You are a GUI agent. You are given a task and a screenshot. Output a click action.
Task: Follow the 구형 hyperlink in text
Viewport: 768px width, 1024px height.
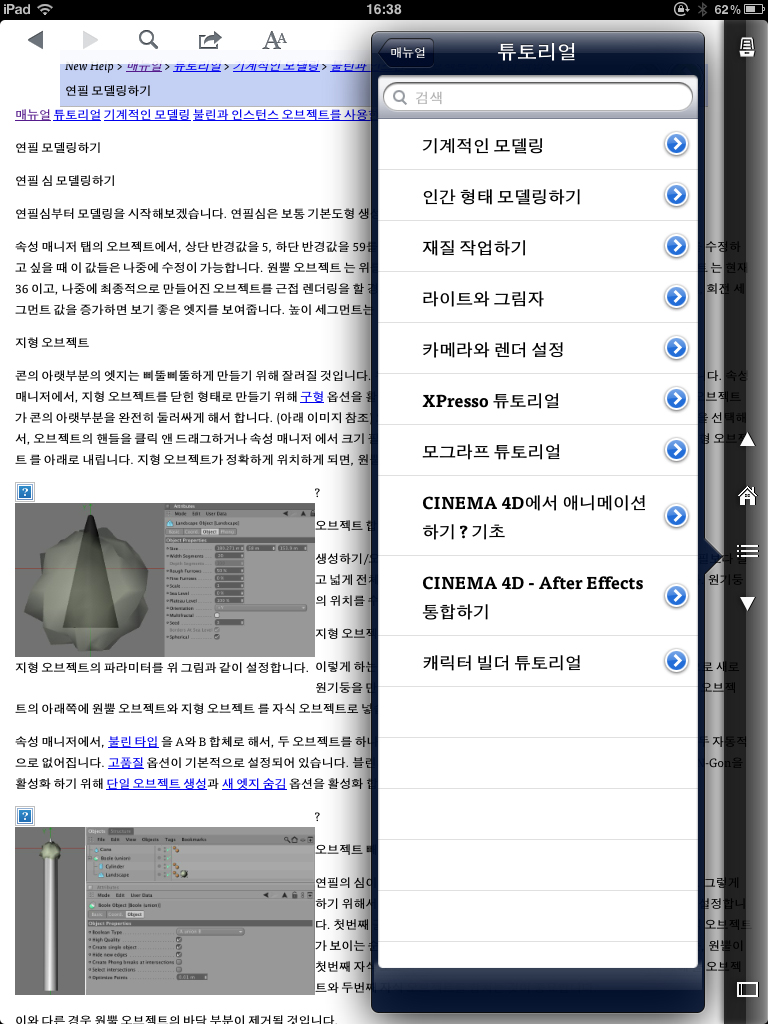pos(312,396)
